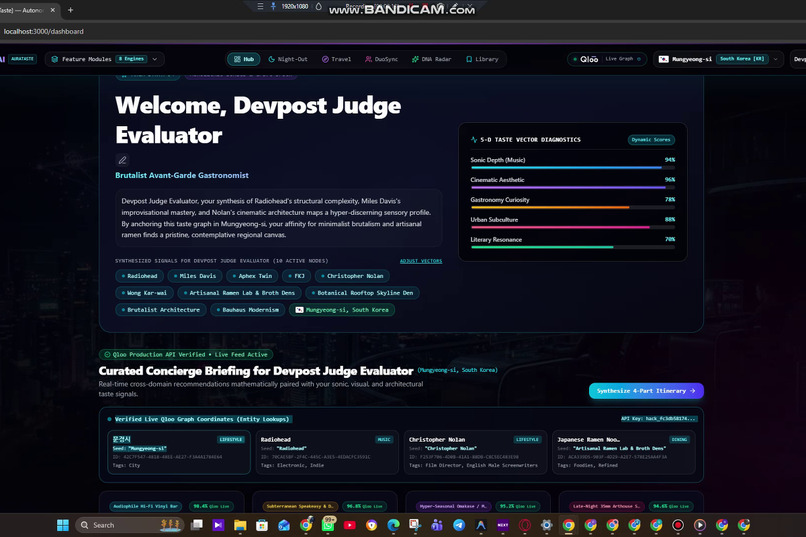
Task: Expand the Mungyeong-si location dropdown chevron
Action: coord(775,59)
